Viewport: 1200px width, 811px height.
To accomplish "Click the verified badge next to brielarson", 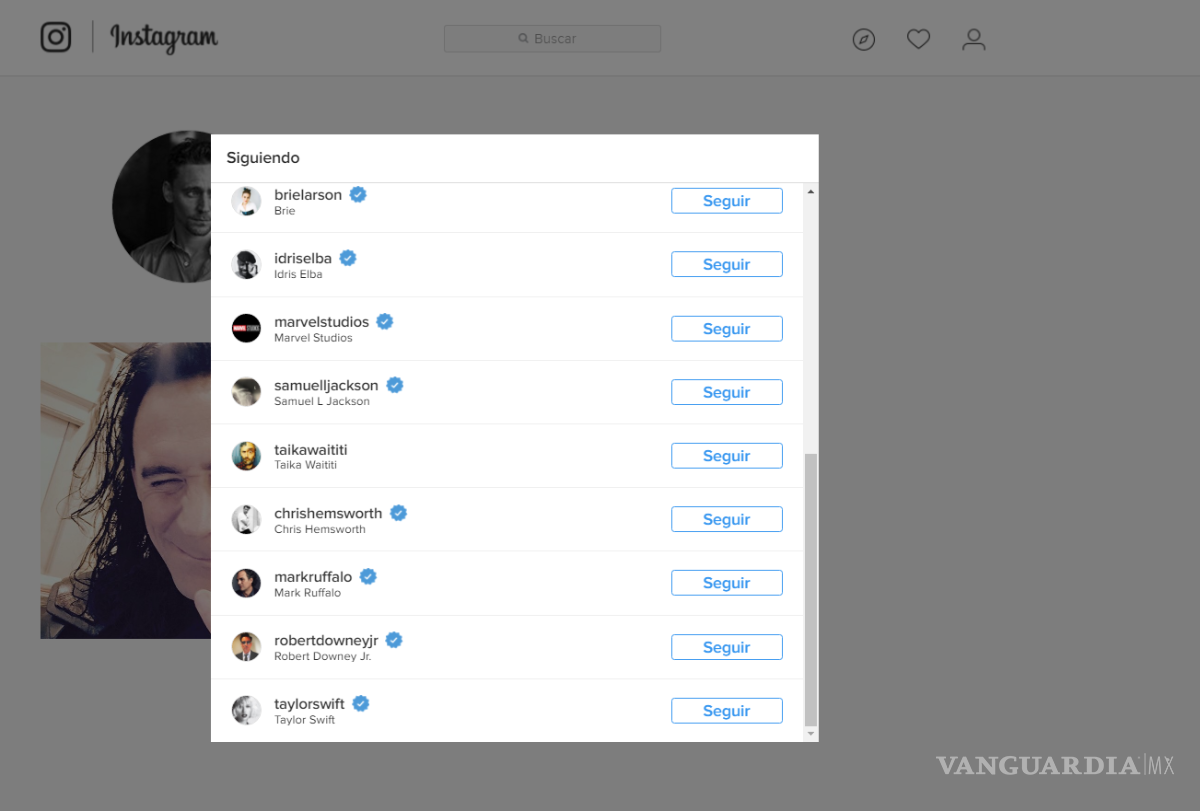I will click(358, 194).
